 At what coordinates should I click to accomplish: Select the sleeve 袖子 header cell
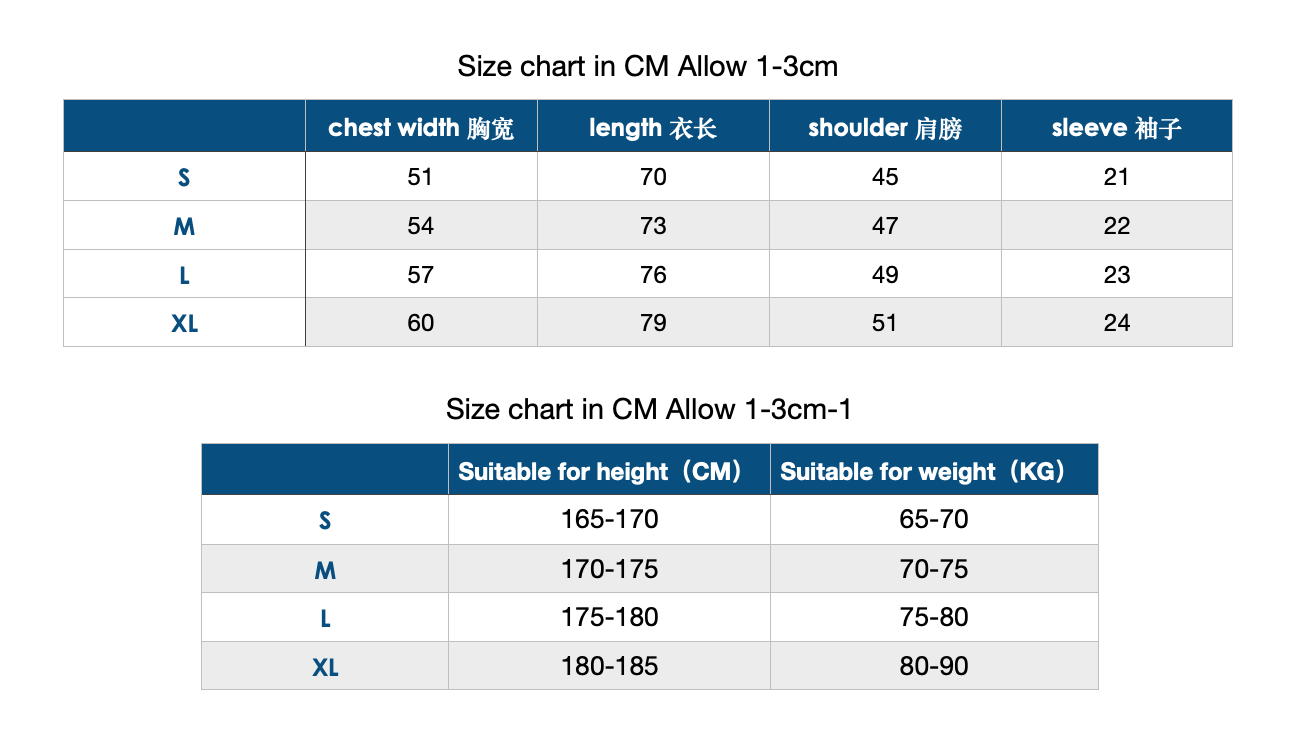click(1117, 127)
